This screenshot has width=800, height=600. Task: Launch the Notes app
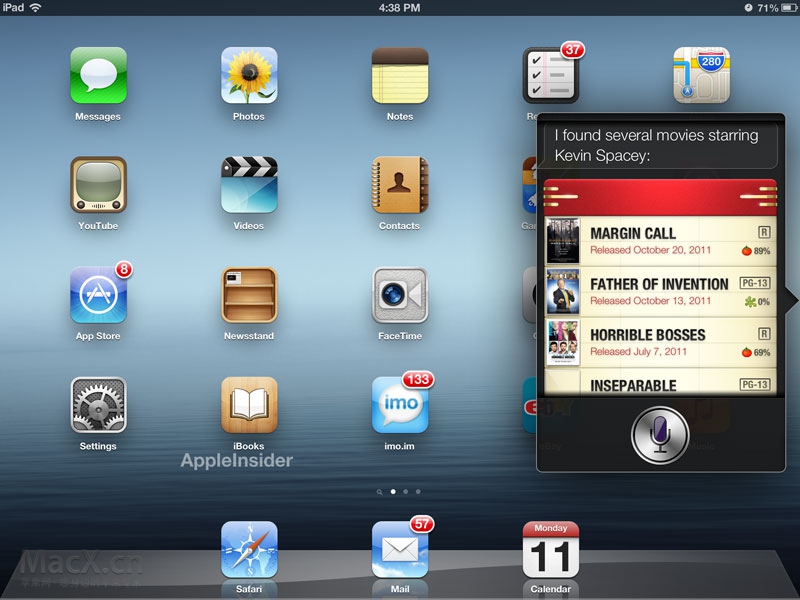point(400,75)
